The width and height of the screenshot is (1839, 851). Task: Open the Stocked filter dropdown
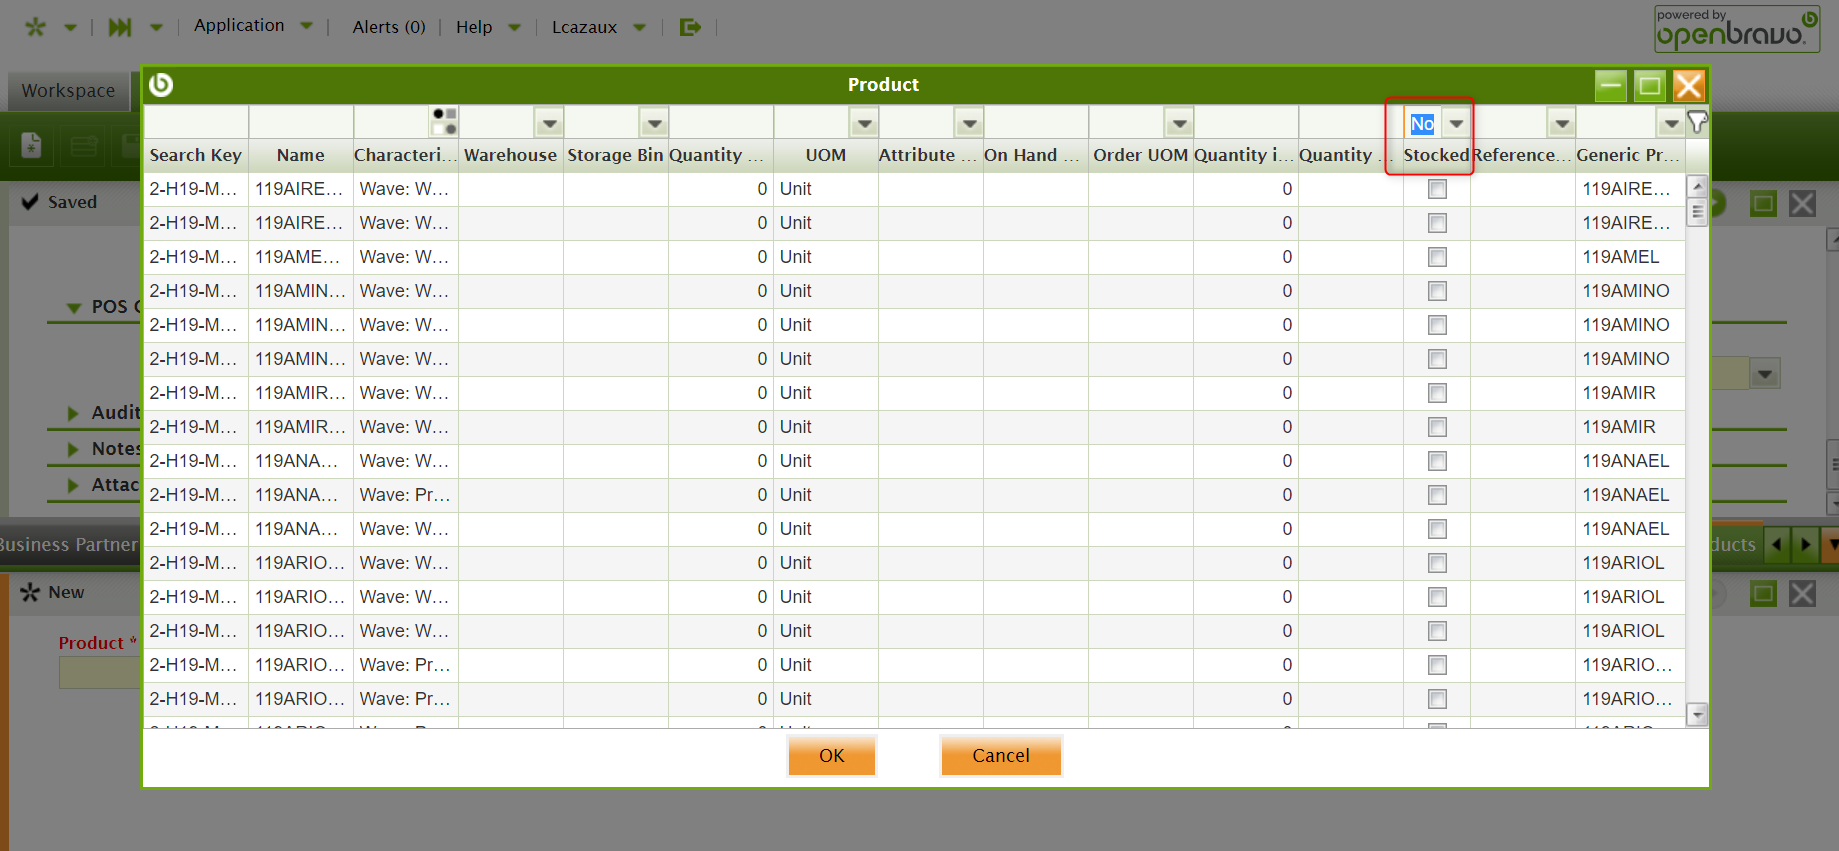click(x=1457, y=124)
